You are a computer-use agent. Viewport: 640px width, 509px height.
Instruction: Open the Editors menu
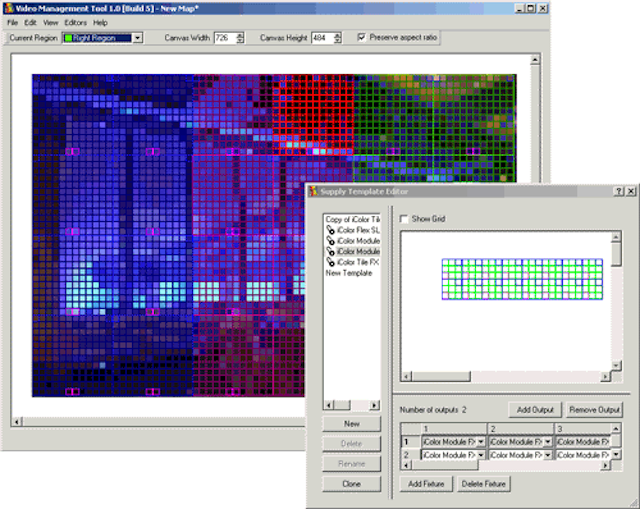76,23
